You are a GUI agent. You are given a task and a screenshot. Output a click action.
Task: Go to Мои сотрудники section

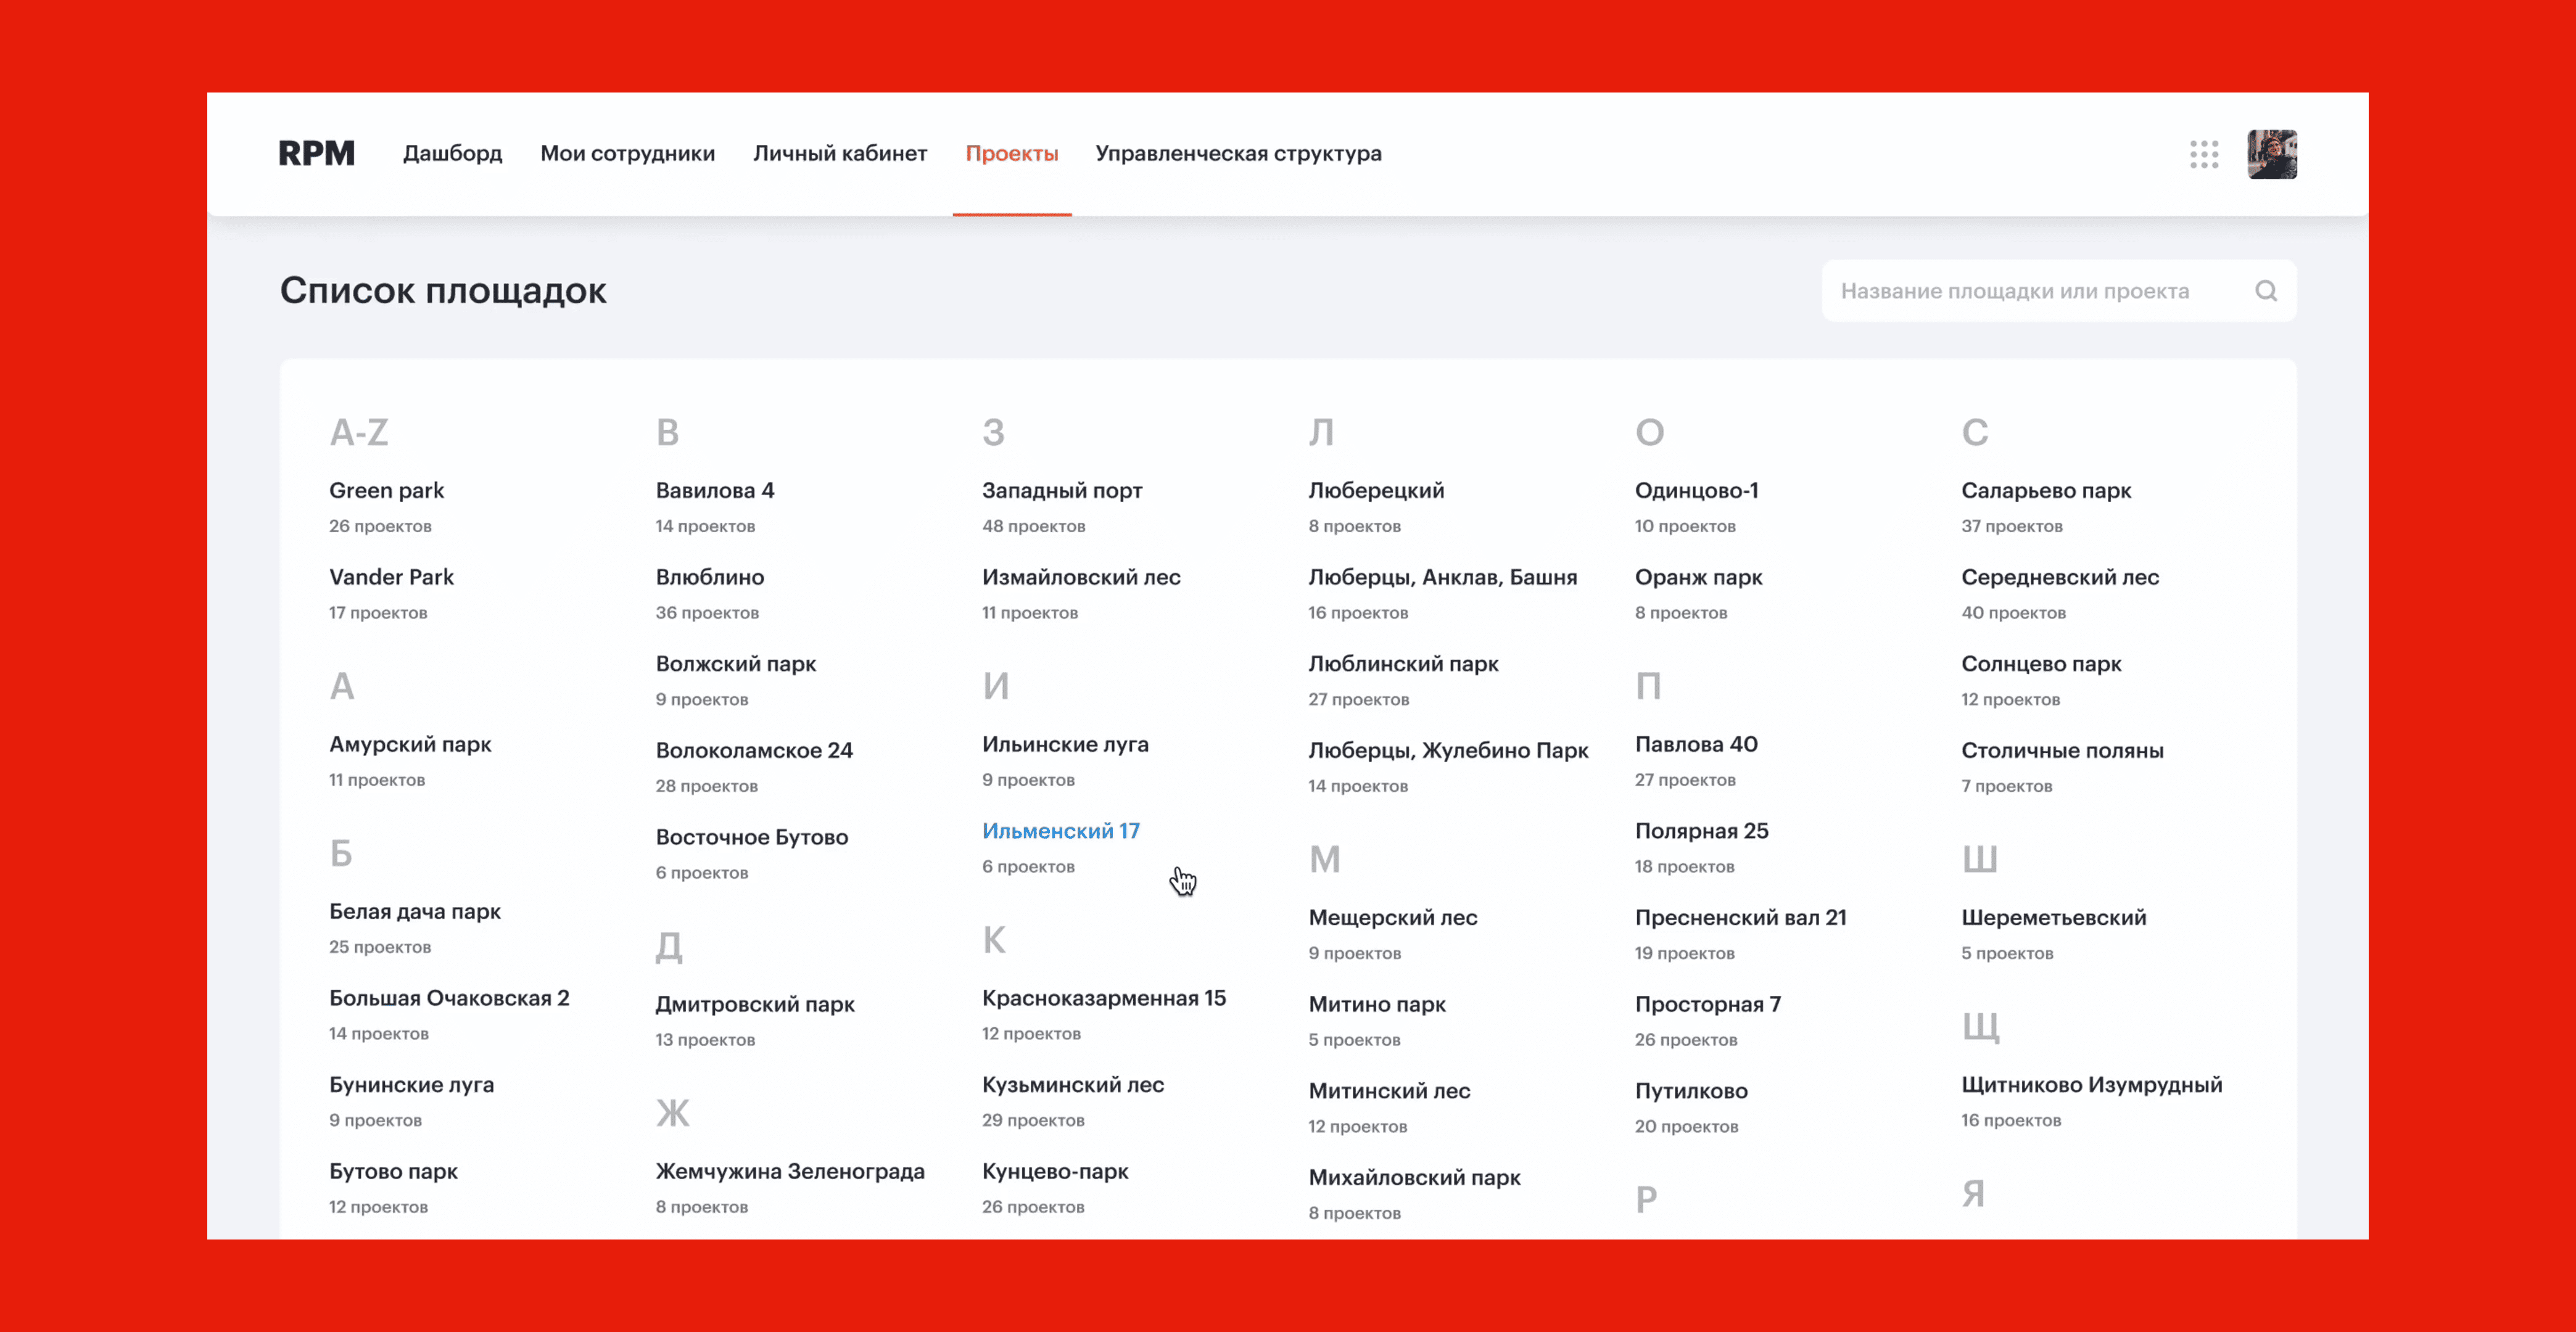coord(627,153)
